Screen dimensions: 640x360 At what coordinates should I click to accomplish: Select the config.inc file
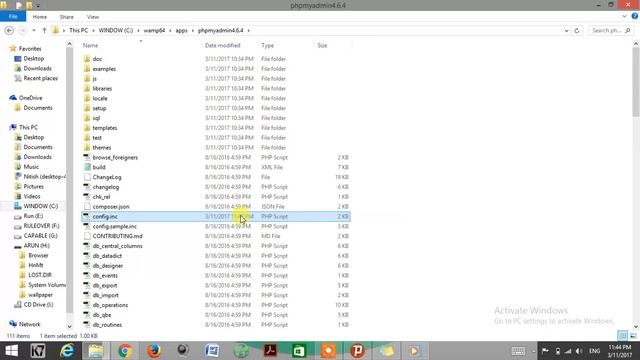click(x=216, y=216)
